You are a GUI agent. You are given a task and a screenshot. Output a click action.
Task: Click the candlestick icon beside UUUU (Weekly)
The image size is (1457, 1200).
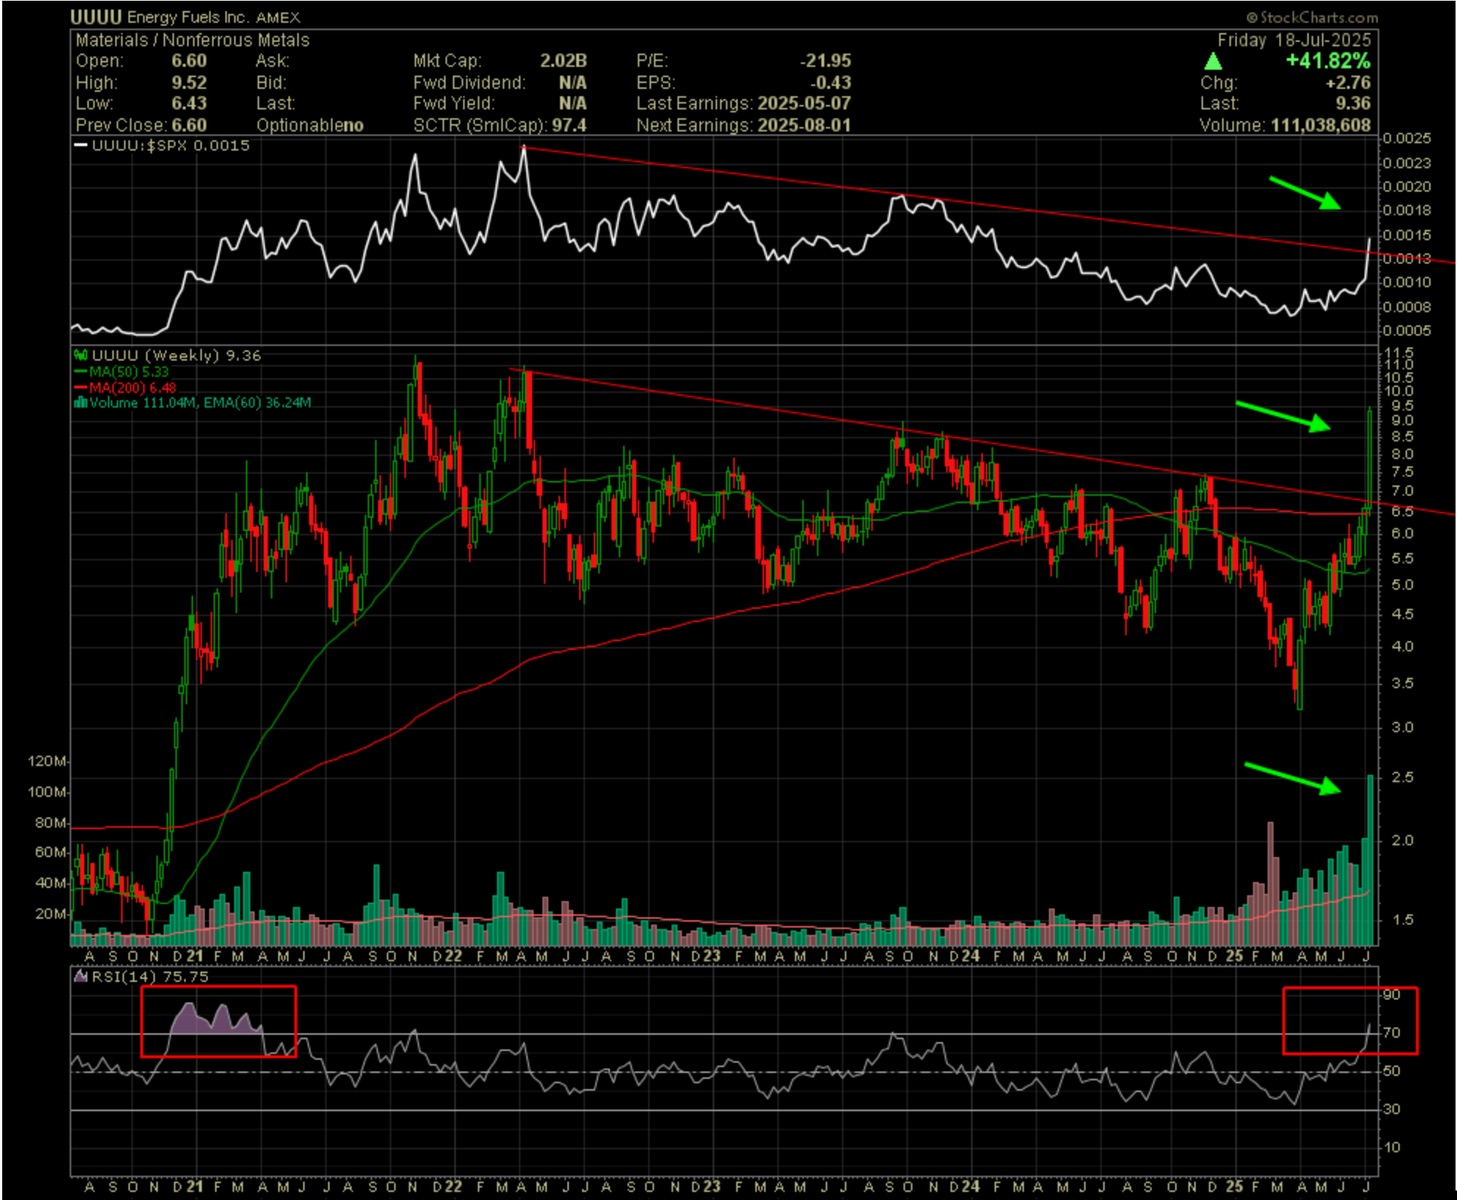pyautogui.click(x=81, y=355)
